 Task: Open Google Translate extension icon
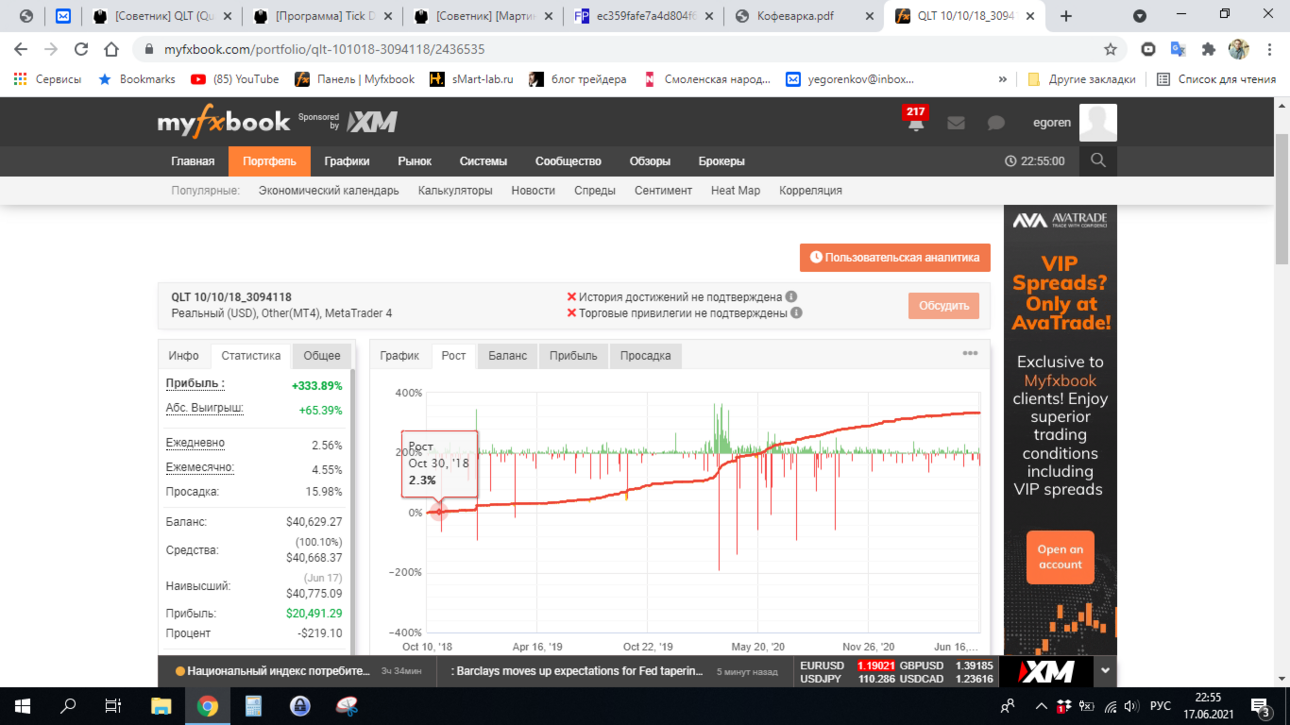(x=1178, y=49)
